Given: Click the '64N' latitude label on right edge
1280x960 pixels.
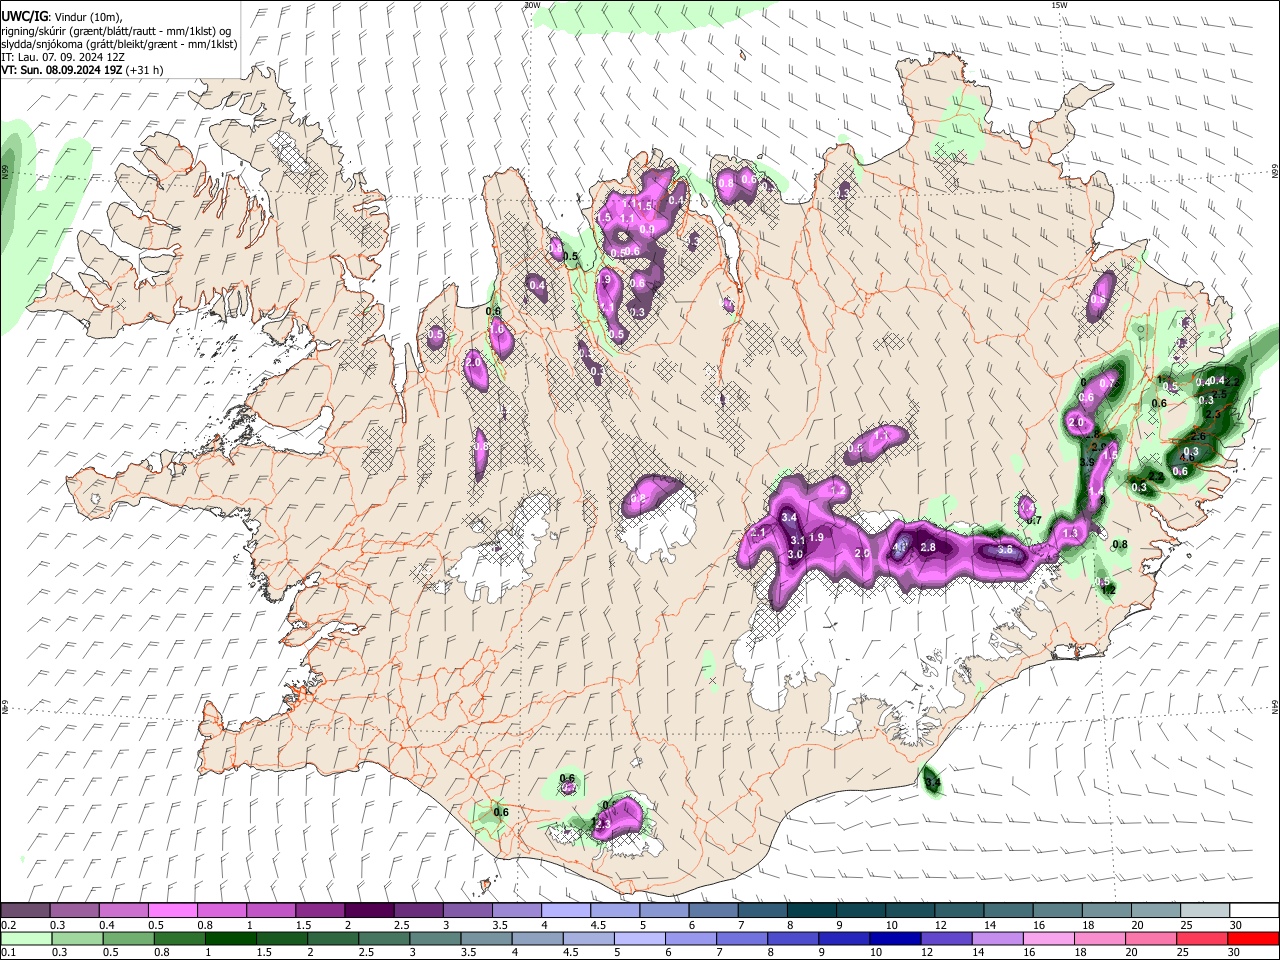Looking at the screenshot, I should 1275,706.
